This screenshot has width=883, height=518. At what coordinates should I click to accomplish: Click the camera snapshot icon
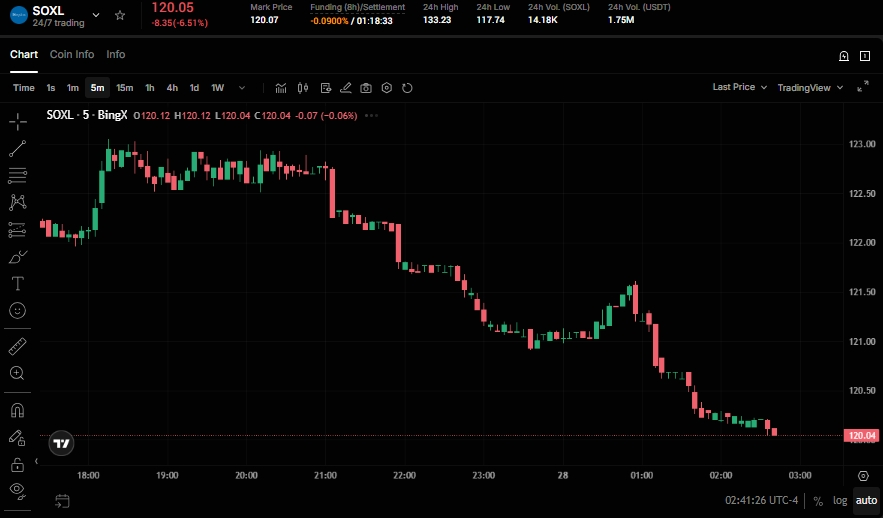[x=366, y=88]
